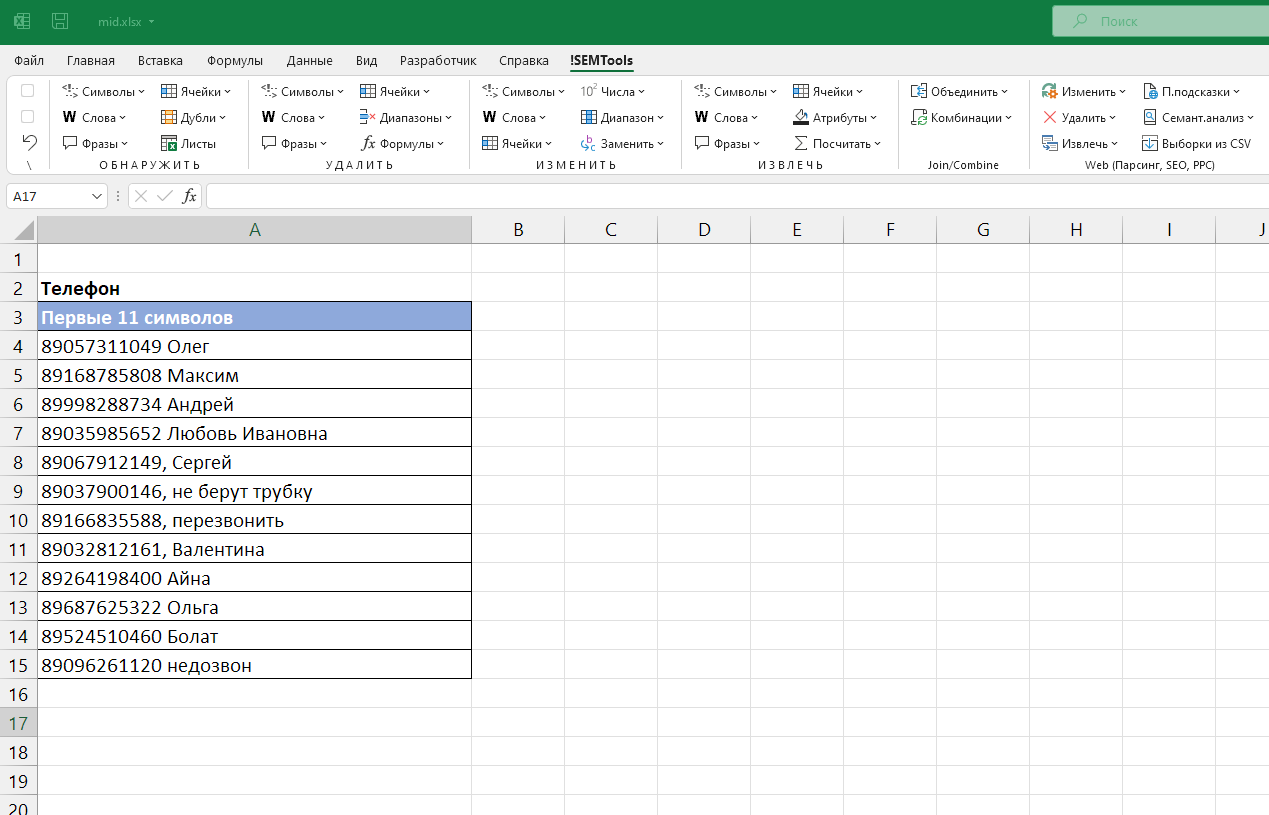
Task: Open Числа in the ИЗМЕНИТЬ group
Action: 613,91
